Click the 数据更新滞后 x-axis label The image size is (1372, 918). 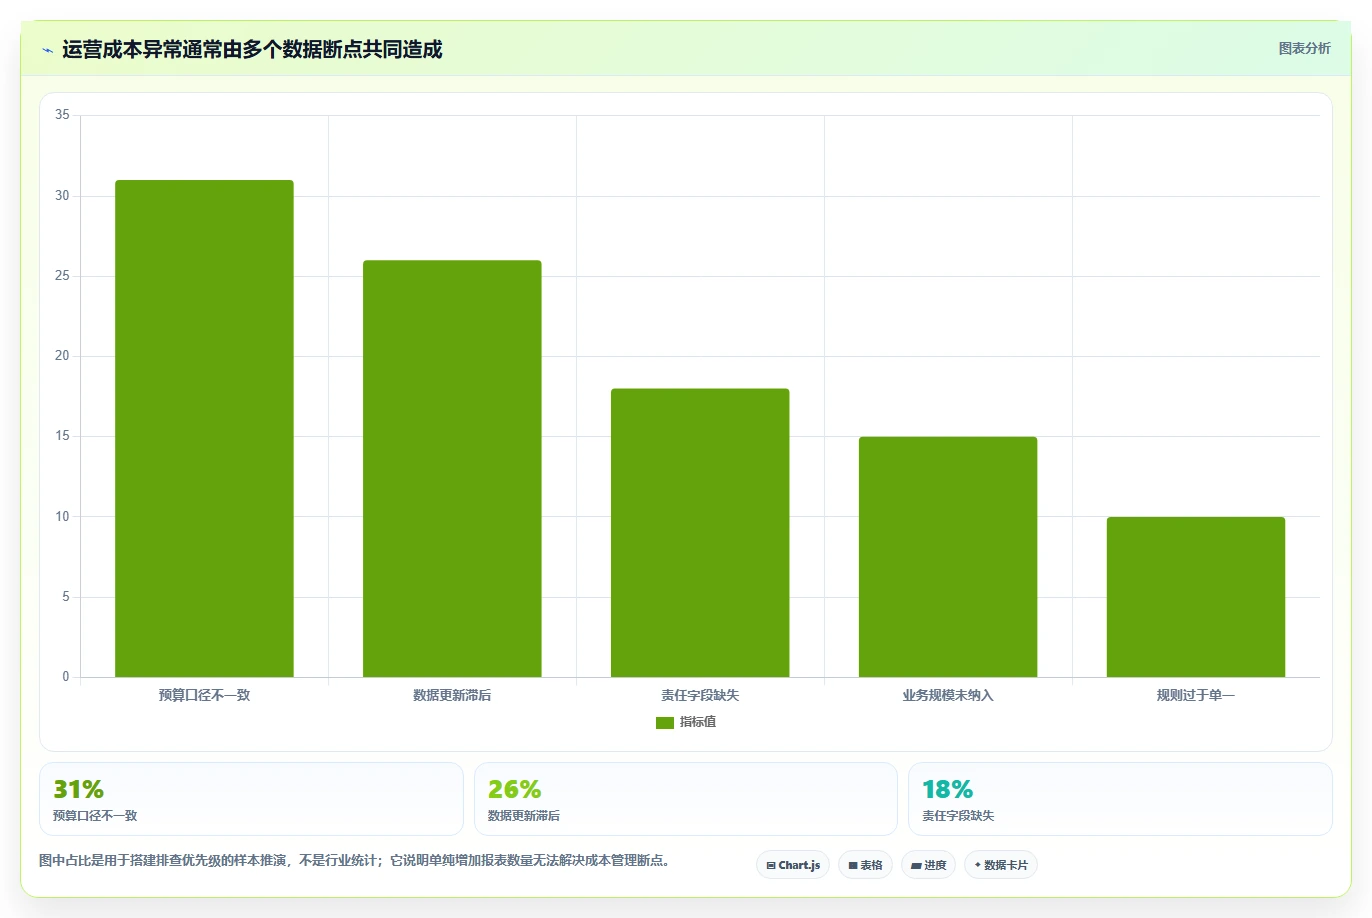(x=452, y=695)
